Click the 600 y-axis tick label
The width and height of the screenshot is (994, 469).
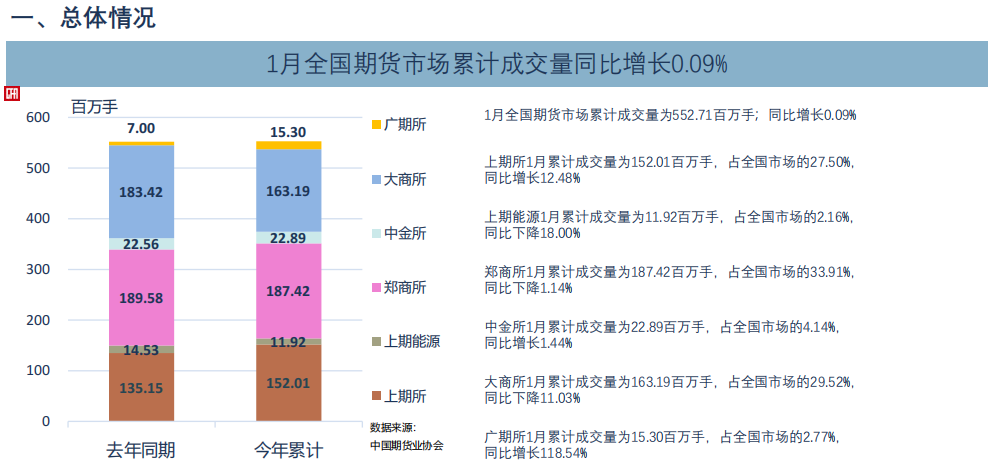pos(38,117)
